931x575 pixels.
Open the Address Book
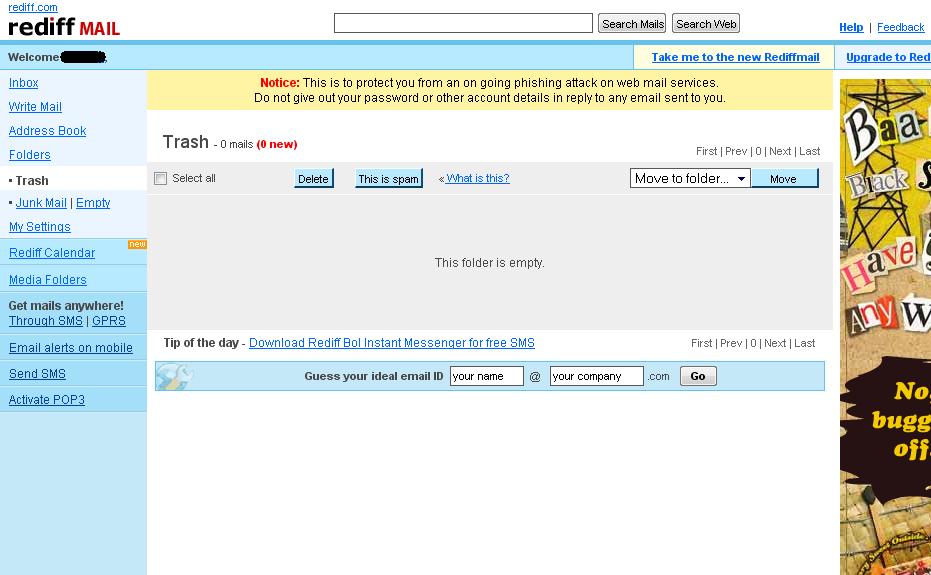point(48,131)
